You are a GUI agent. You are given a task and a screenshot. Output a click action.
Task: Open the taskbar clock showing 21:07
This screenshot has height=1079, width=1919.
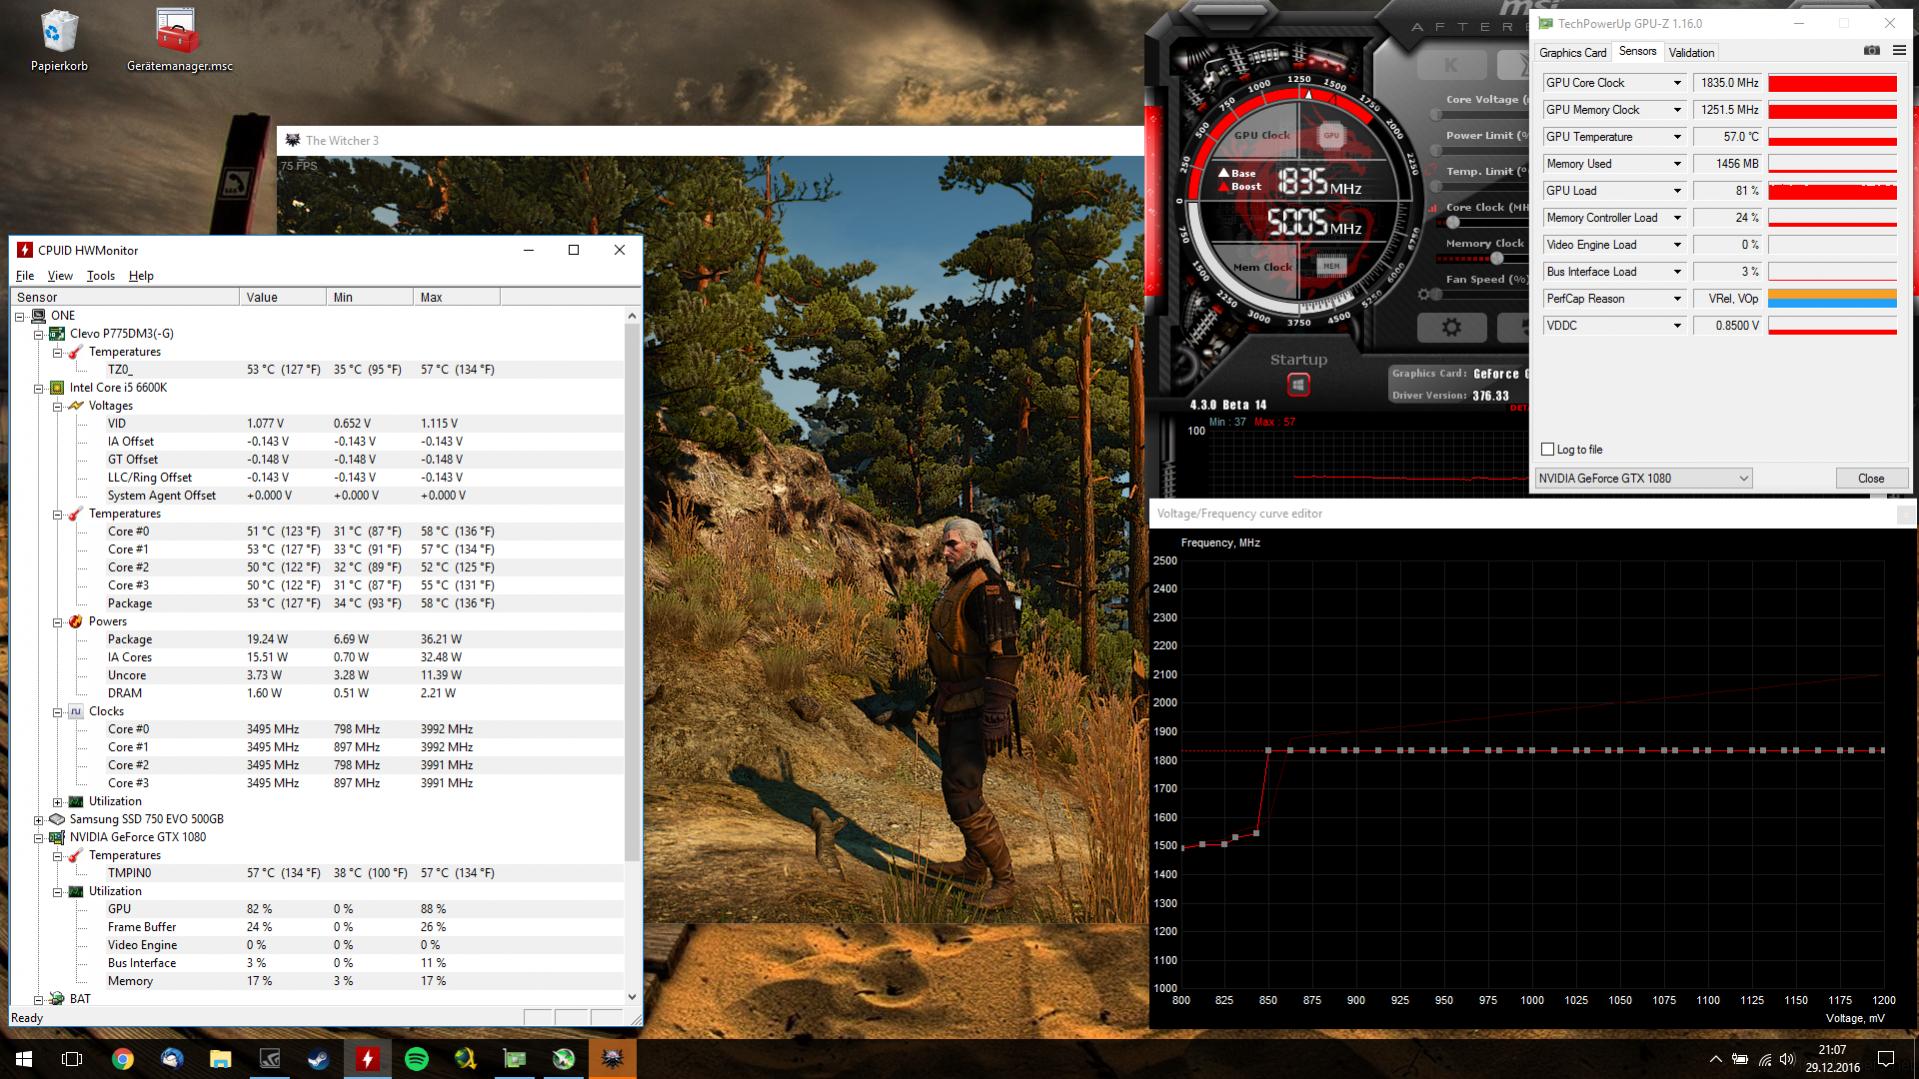pos(1832,1059)
